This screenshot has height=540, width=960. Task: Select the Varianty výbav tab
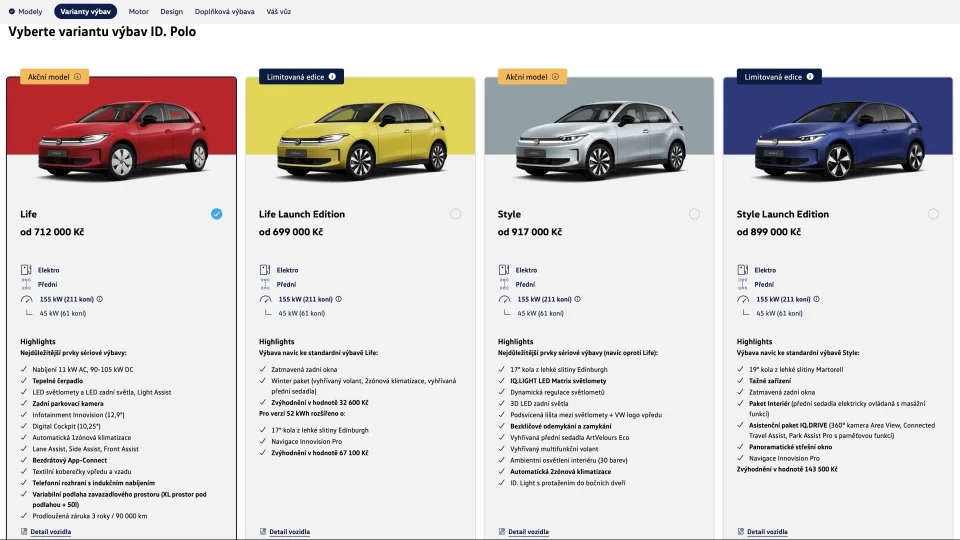coord(85,12)
